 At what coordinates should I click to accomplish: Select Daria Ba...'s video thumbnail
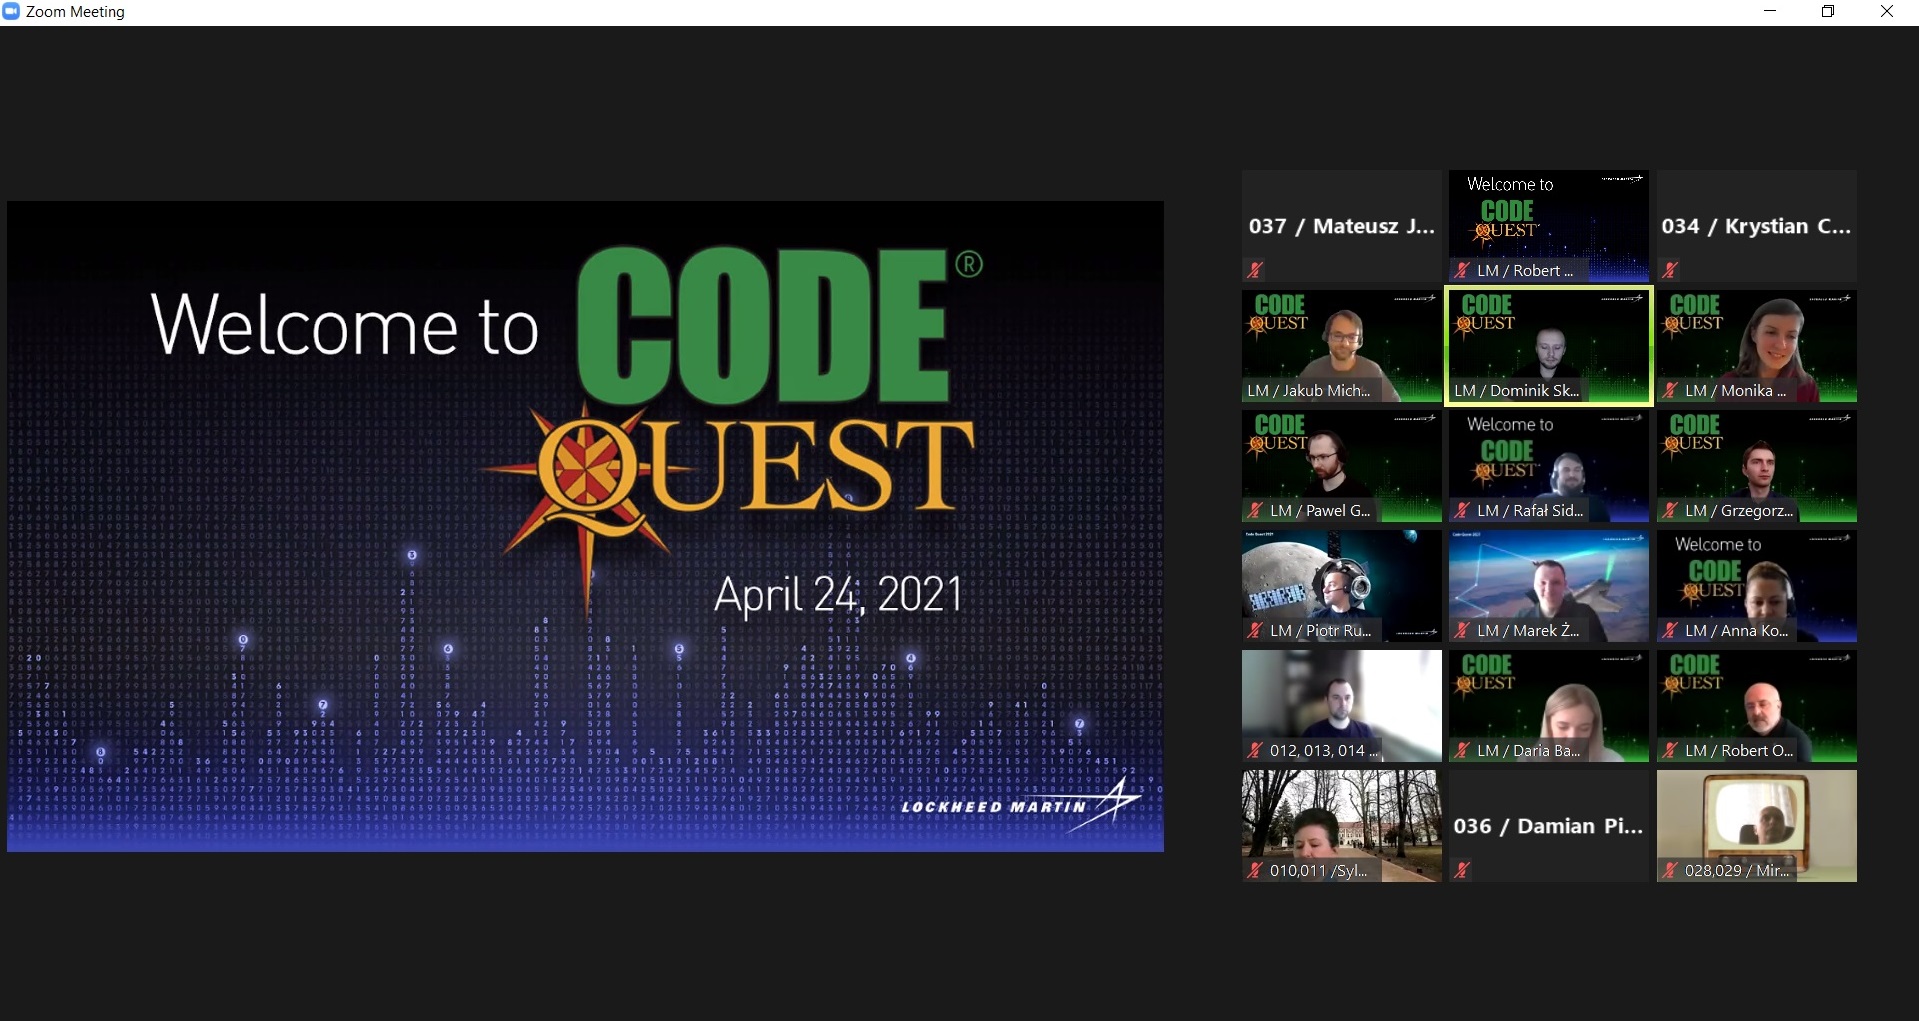click(x=1549, y=706)
